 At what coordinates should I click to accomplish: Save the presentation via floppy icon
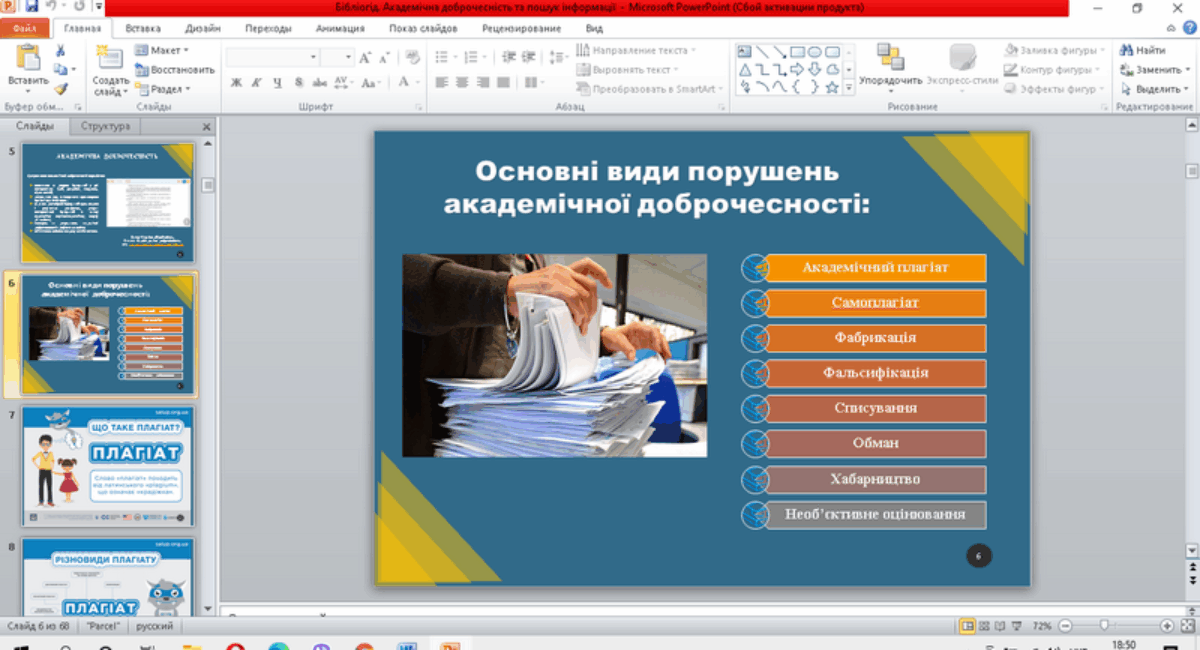31,6
